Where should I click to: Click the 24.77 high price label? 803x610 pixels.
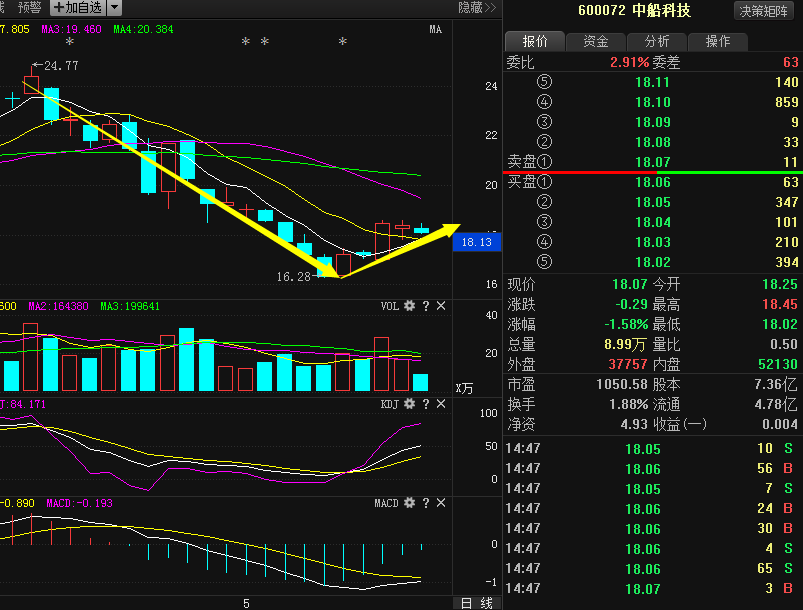click(61, 66)
